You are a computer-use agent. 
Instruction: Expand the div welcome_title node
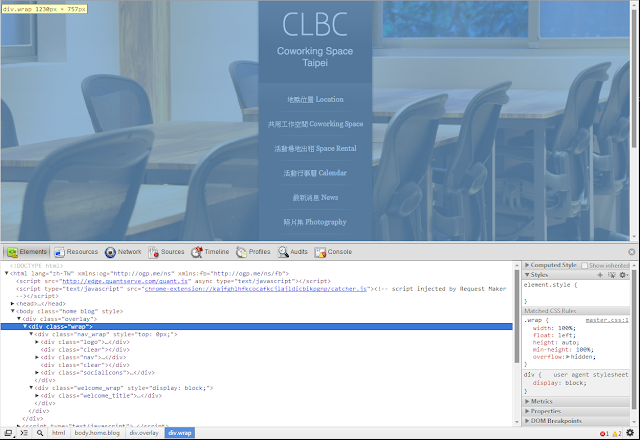pos(37,396)
